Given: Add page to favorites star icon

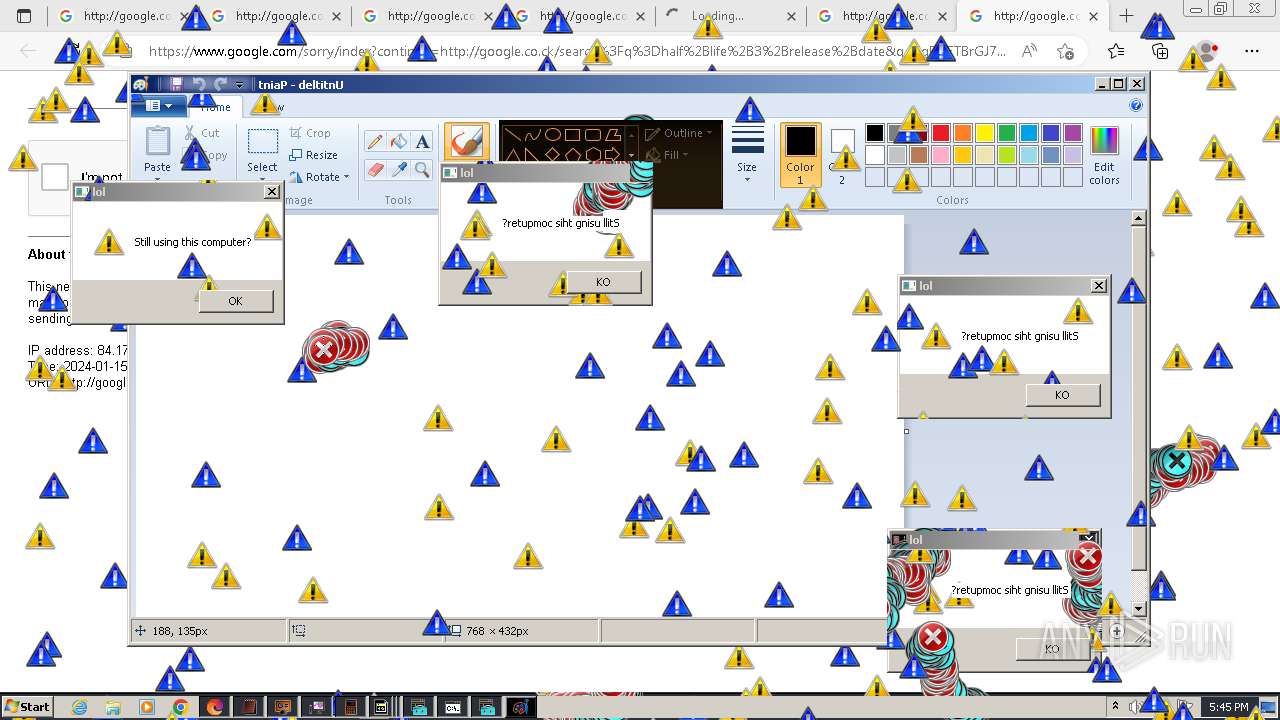Looking at the screenshot, I should [1066, 51].
